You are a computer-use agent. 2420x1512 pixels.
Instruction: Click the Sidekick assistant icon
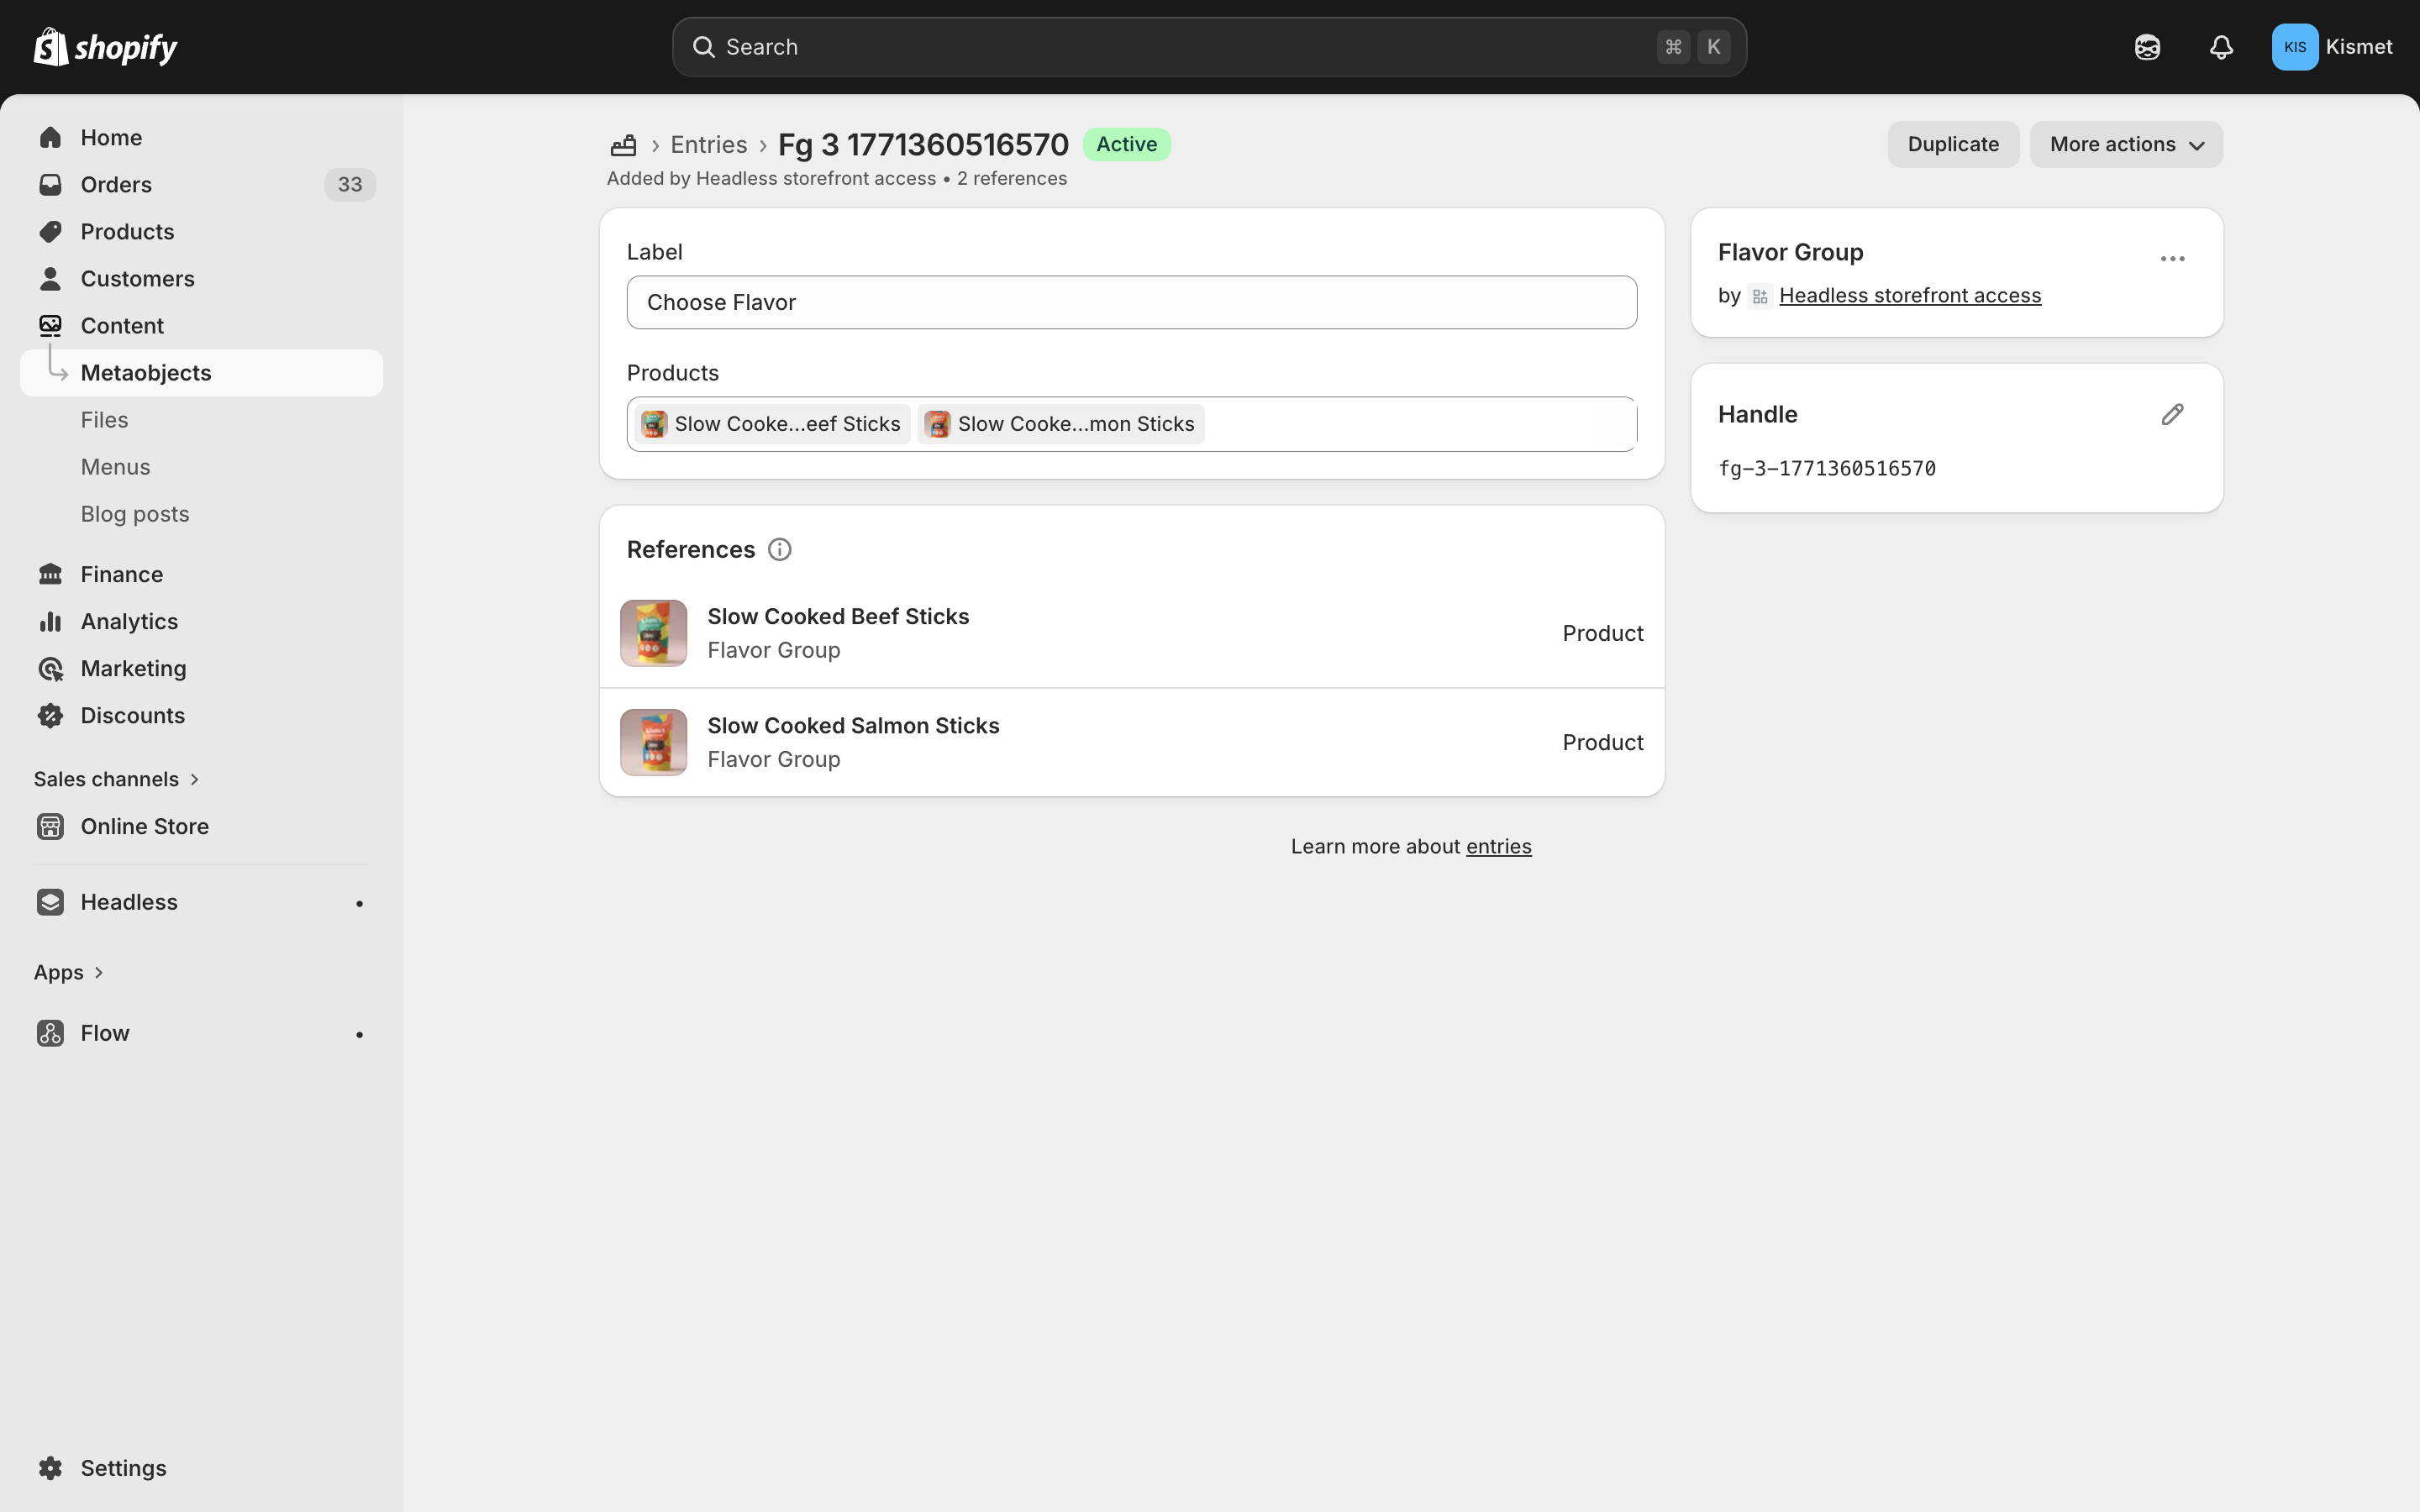2147,47
